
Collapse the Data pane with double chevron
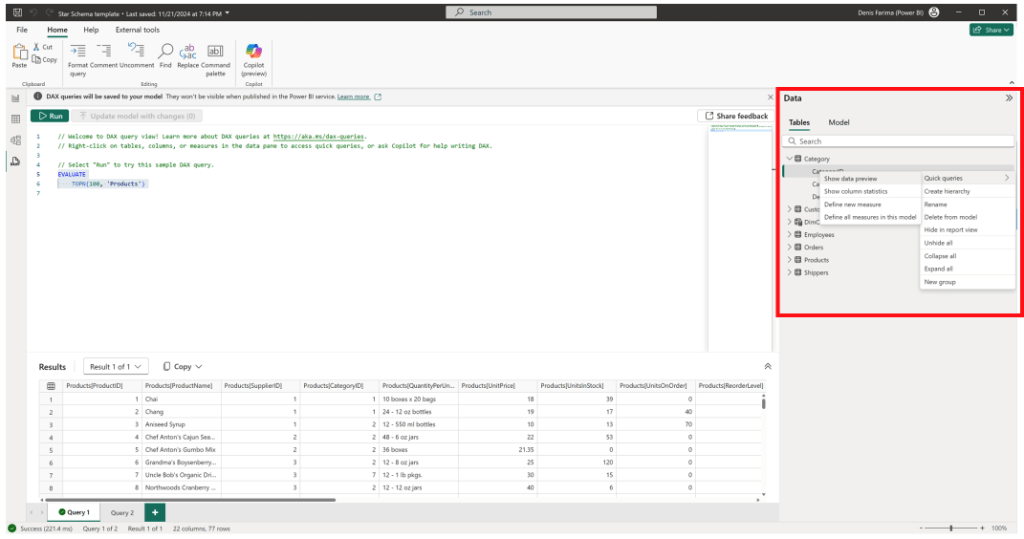[1009, 98]
